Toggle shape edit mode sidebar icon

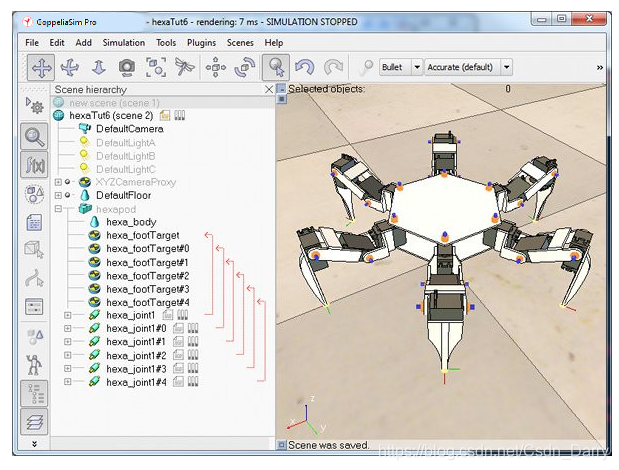[34, 250]
